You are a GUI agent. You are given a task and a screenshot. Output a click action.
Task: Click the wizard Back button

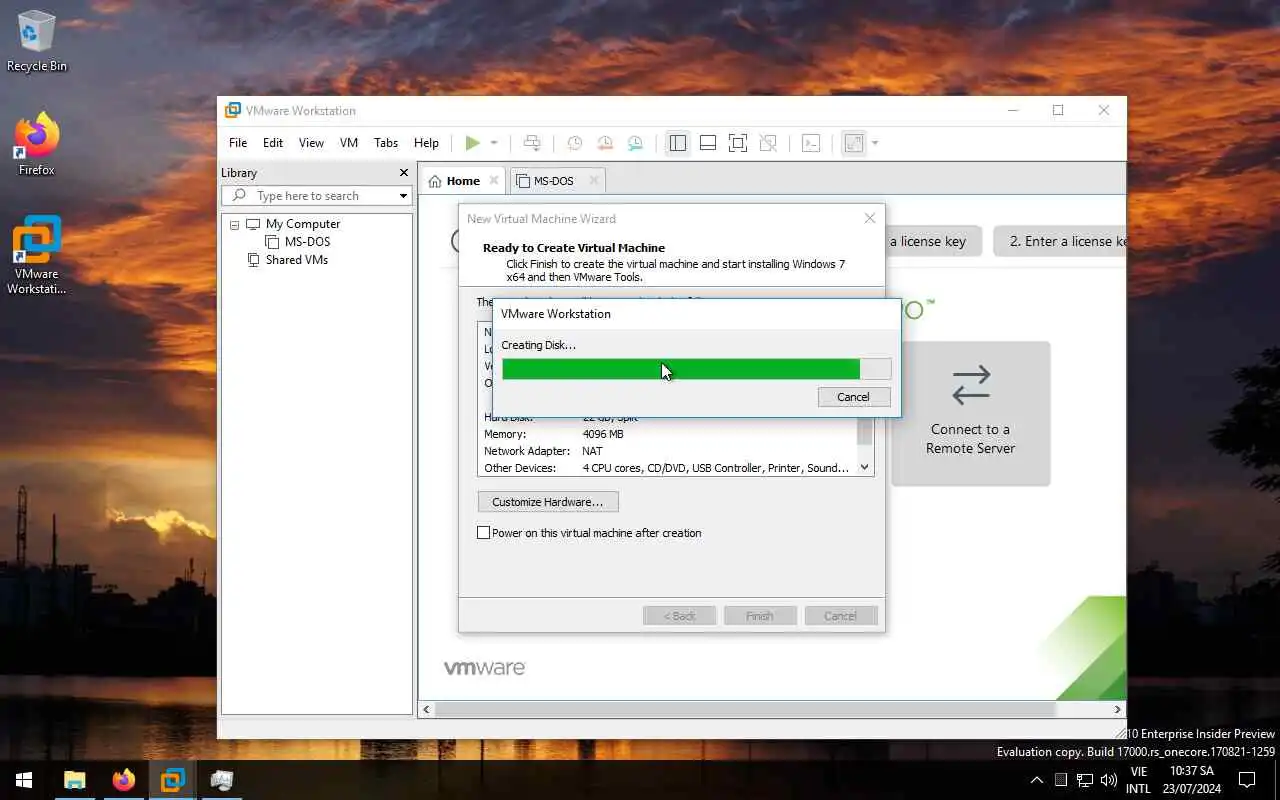[679, 616]
